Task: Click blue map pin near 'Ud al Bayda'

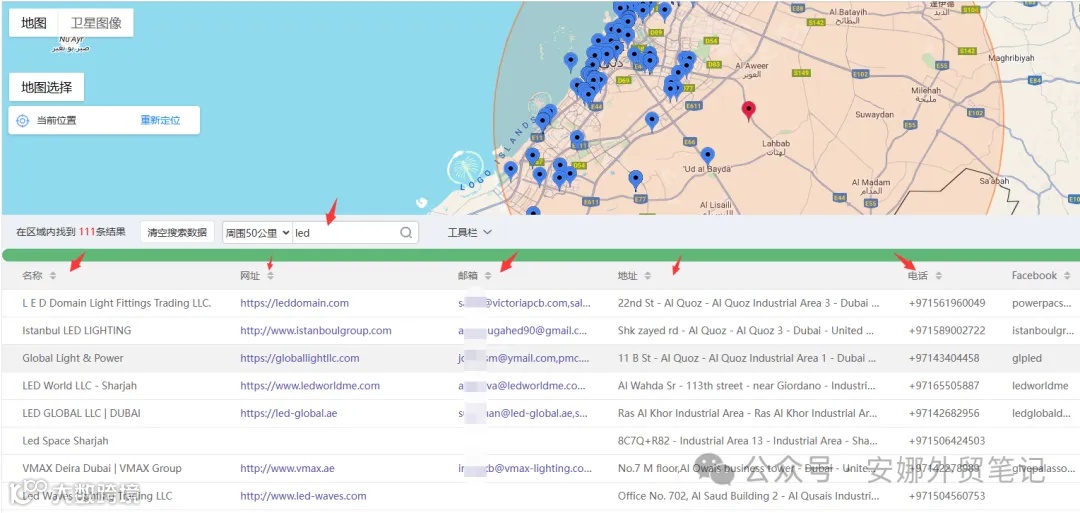Action: pyautogui.click(x=707, y=155)
